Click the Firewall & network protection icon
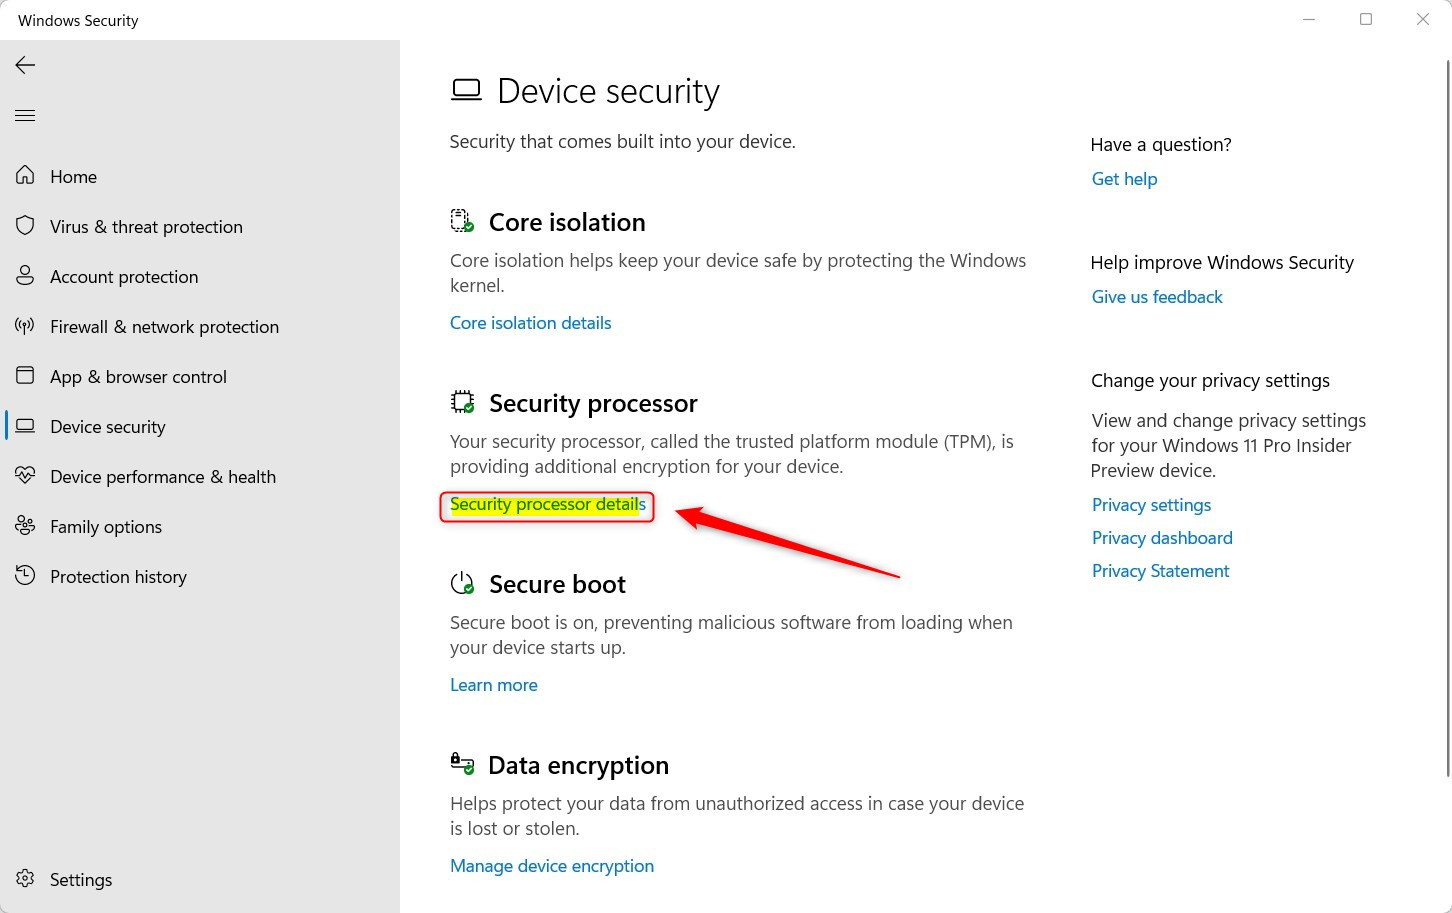This screenshot has width=1452, height=913. (x=25, y=326)
